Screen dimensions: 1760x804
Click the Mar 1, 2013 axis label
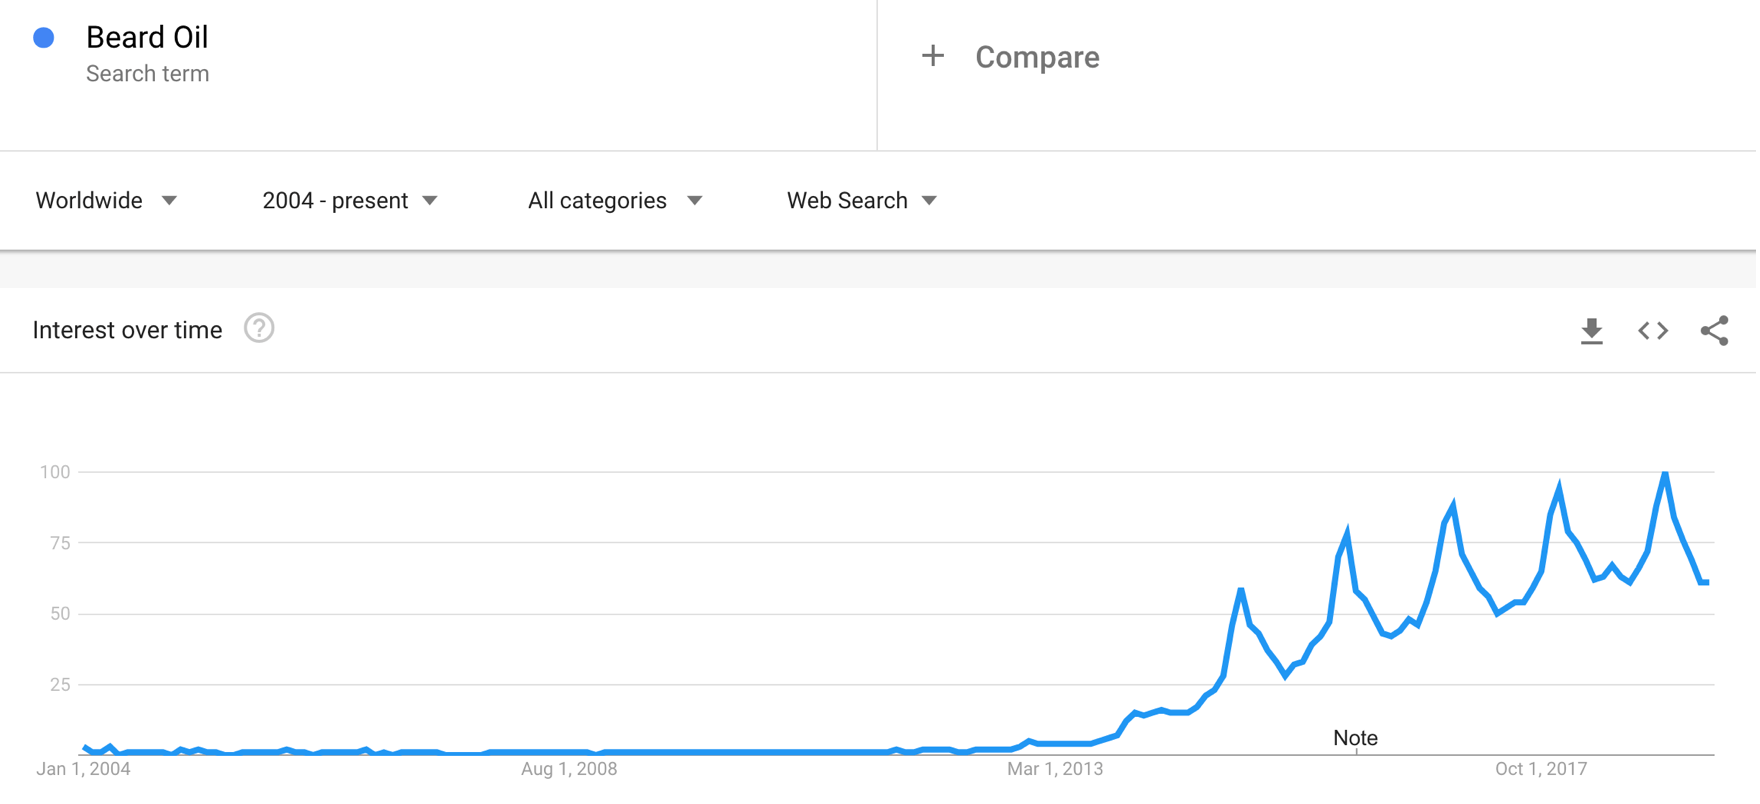[1055, 769]
